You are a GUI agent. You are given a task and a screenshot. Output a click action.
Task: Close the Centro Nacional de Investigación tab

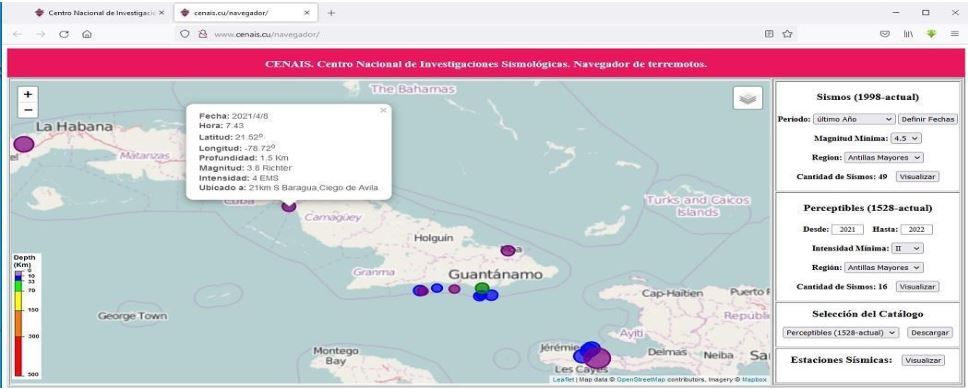coord(162,12)
